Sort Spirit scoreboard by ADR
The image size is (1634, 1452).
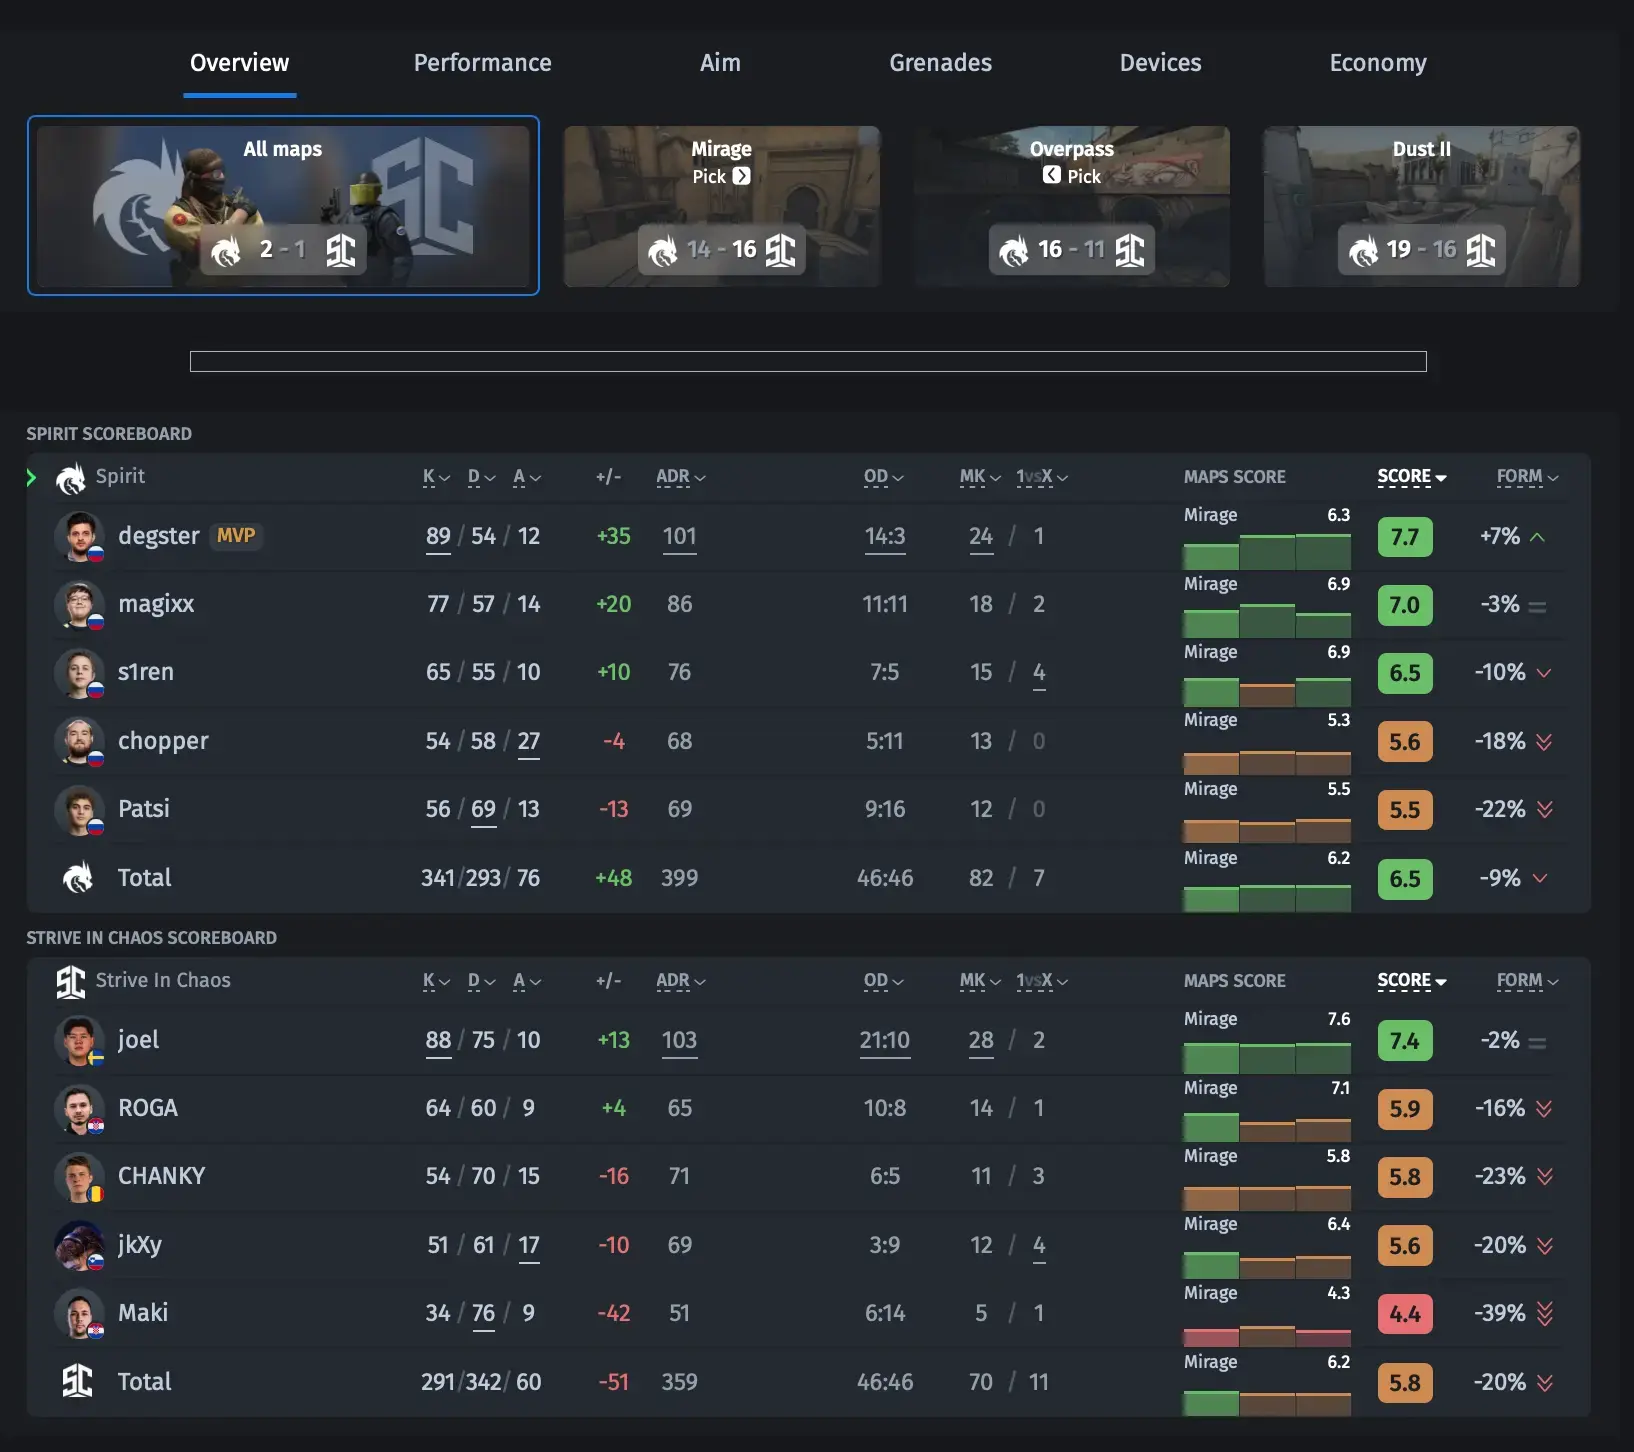[680, 477]
